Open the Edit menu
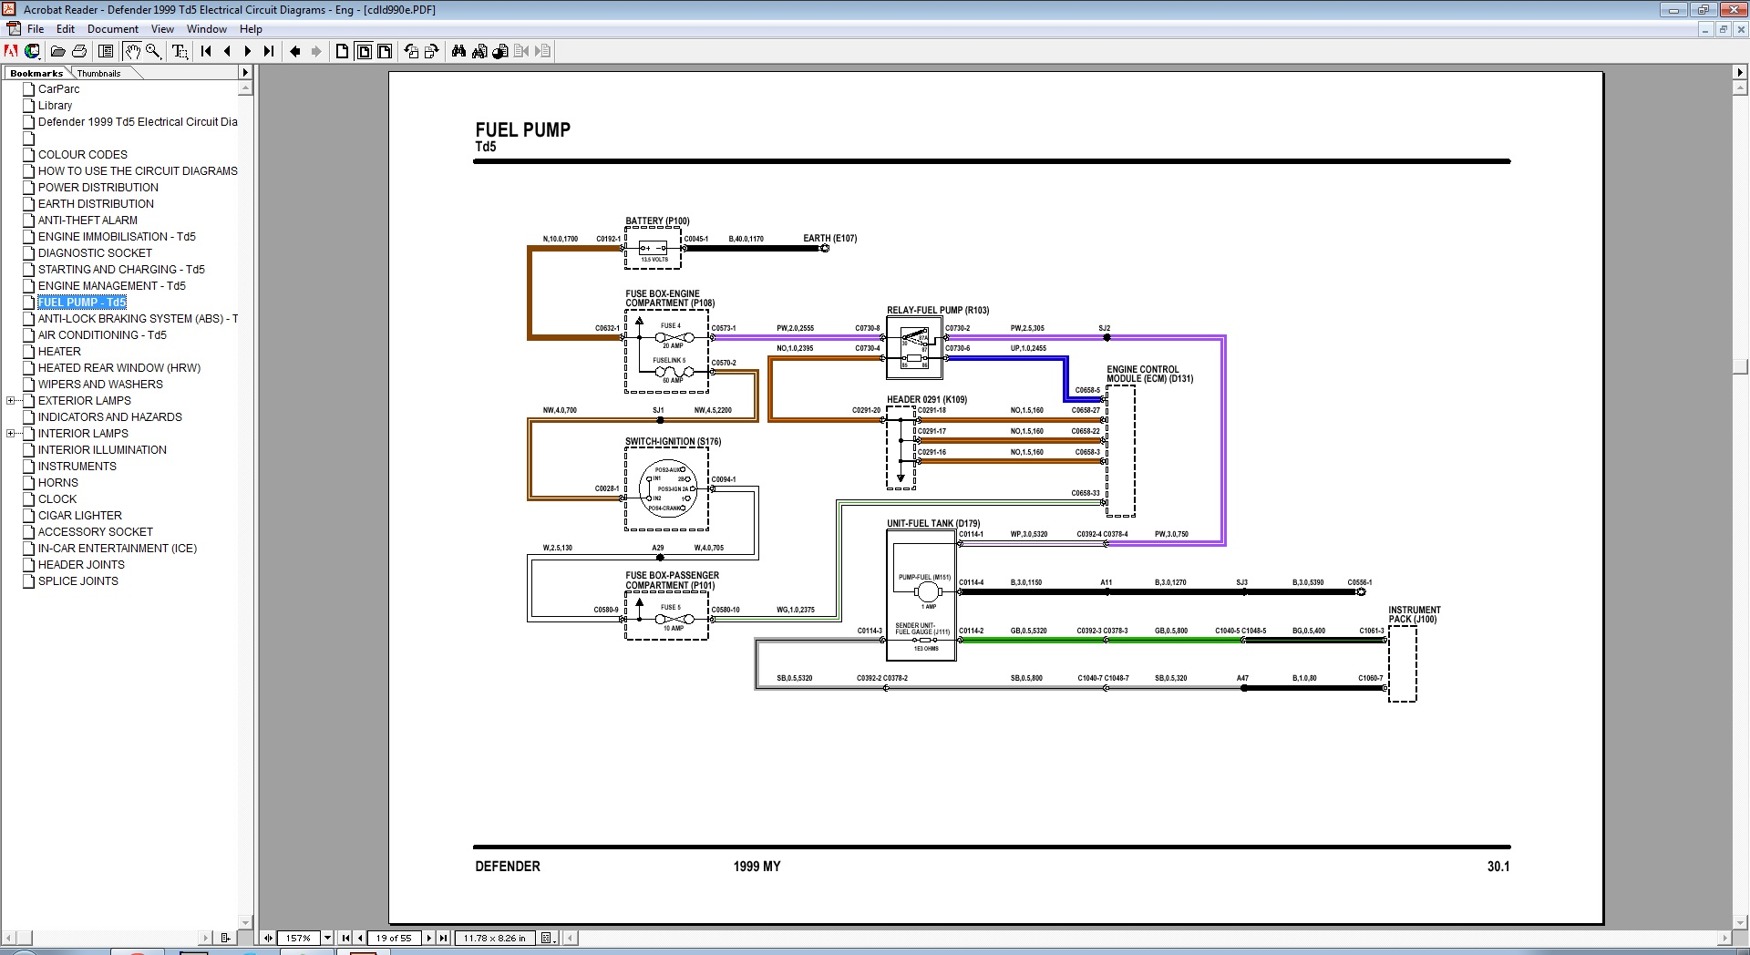The width and height of the screenshot is (1750, 955). [65, 29]
